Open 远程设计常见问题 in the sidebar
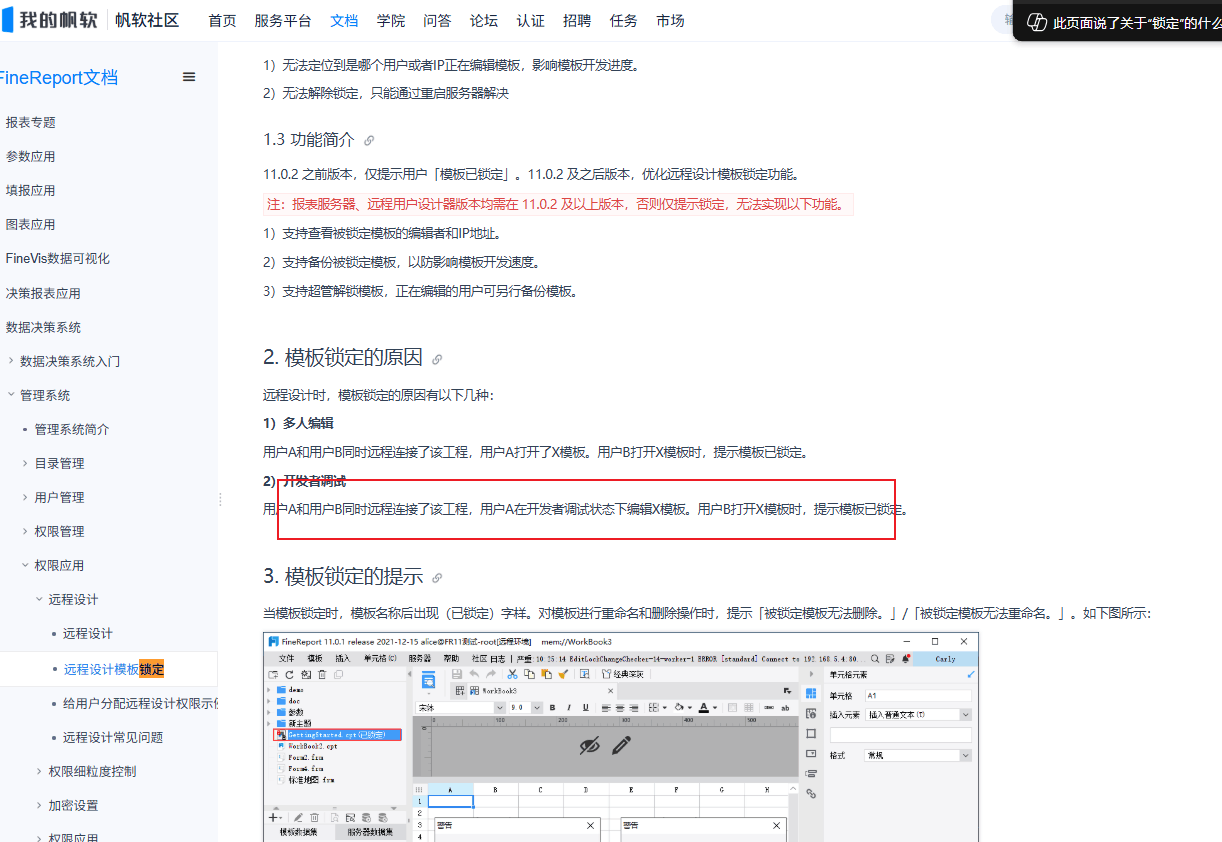The image size is (1222, 842). (x=113, y=737)
